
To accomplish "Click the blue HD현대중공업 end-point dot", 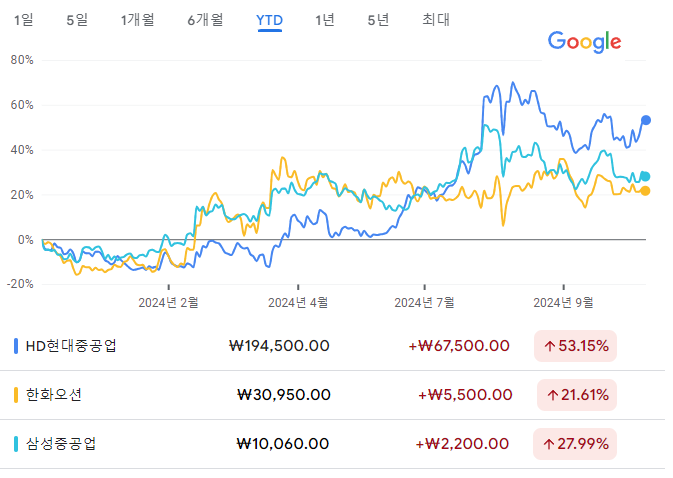I will [x=646, y=120].
